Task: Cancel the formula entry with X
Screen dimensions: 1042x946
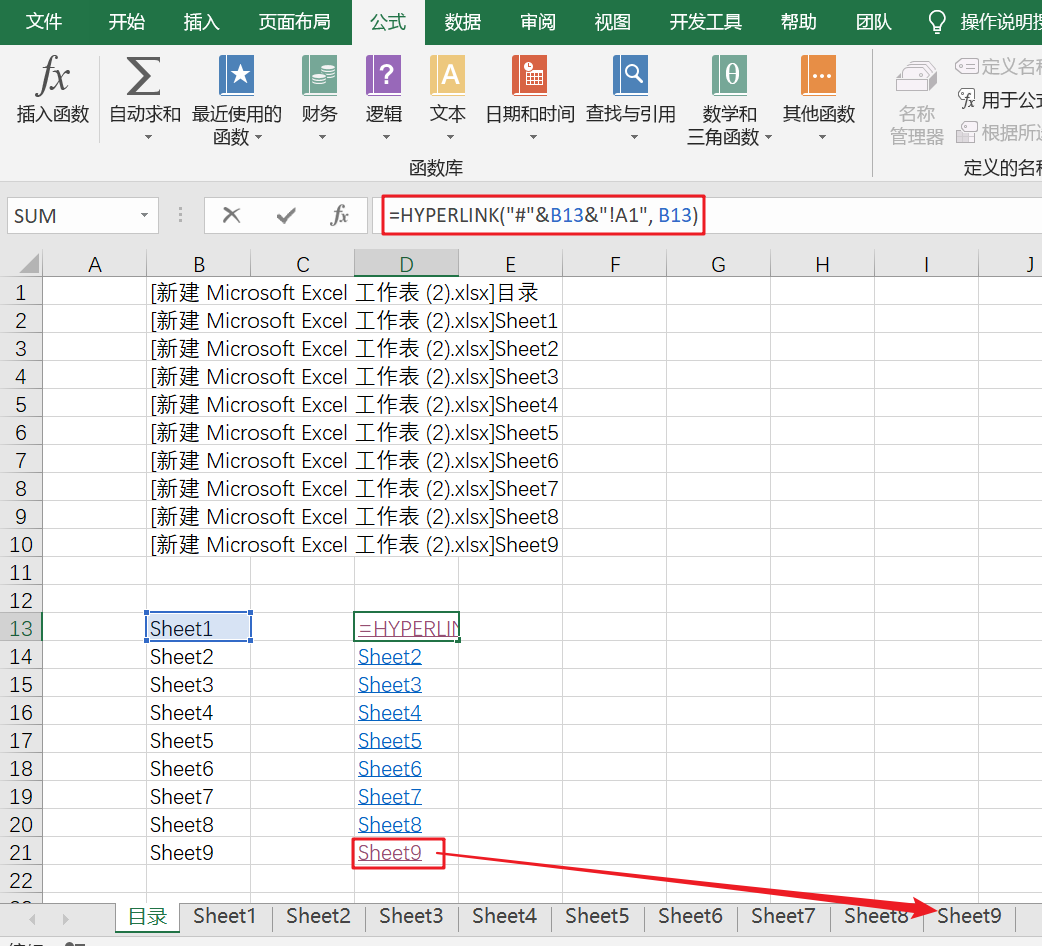Action: click(231, 215)
